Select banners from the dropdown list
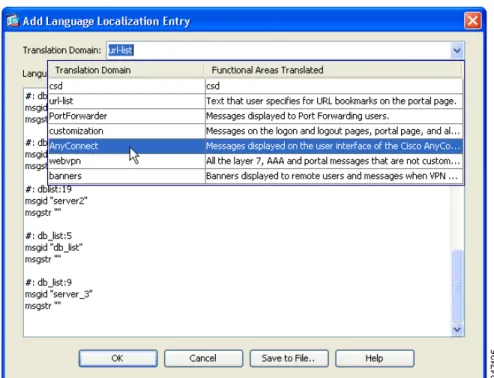 256,176
